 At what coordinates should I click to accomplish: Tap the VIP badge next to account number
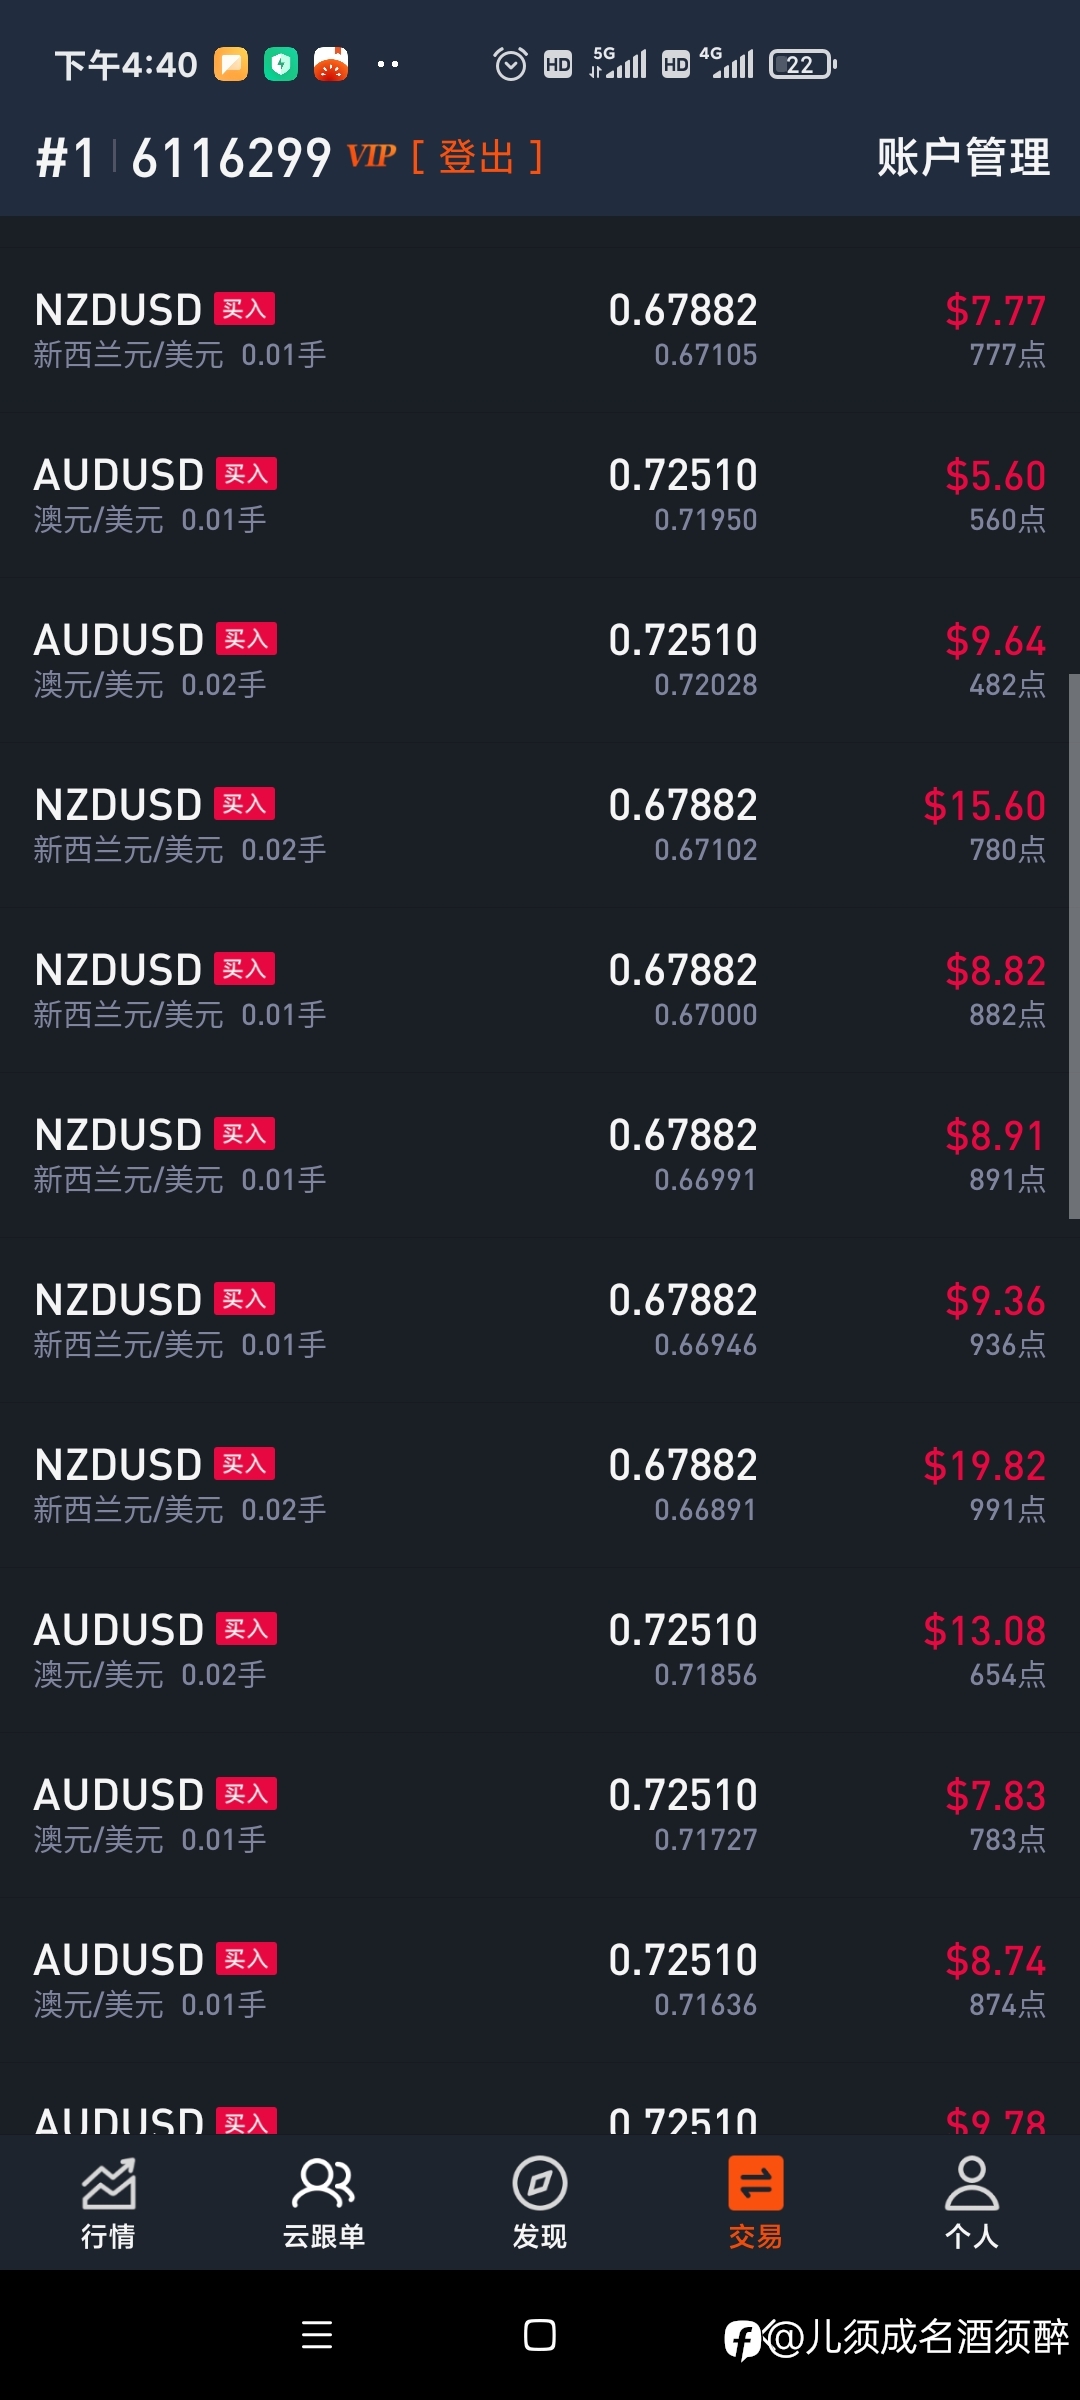point(372,156)
